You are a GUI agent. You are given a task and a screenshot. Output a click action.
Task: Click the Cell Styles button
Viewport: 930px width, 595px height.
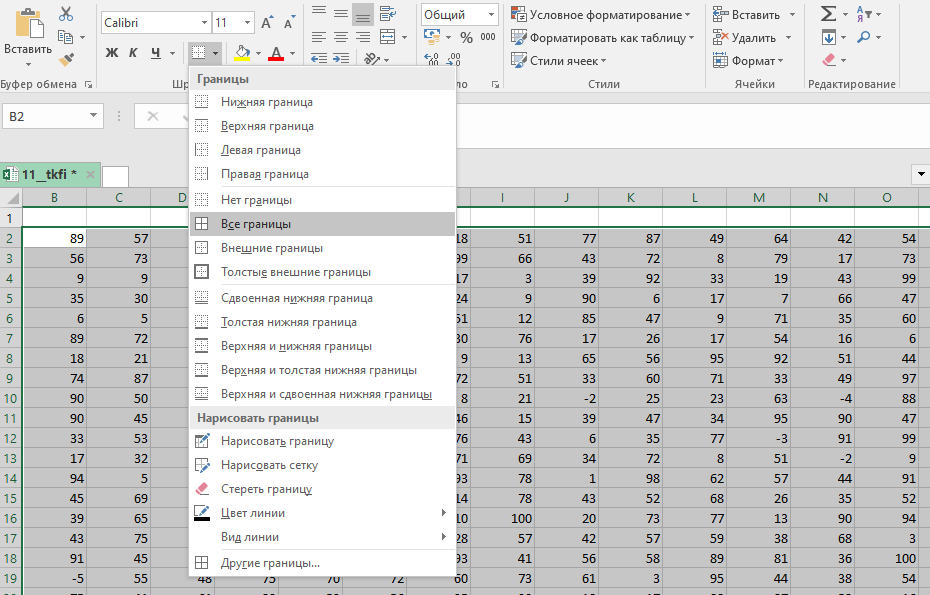563,60
